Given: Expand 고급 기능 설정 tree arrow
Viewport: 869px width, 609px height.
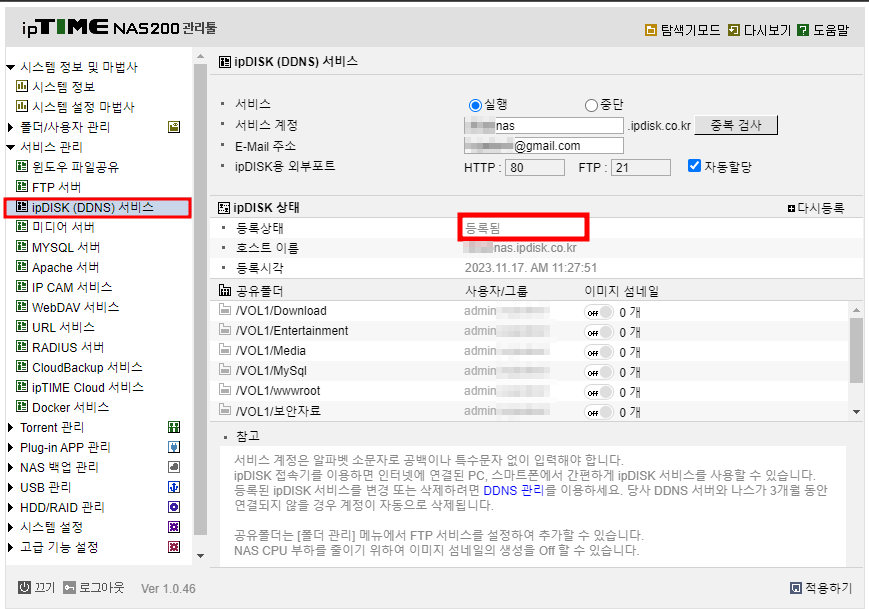Looking at the screenshot, I should [x=11, y=547].
